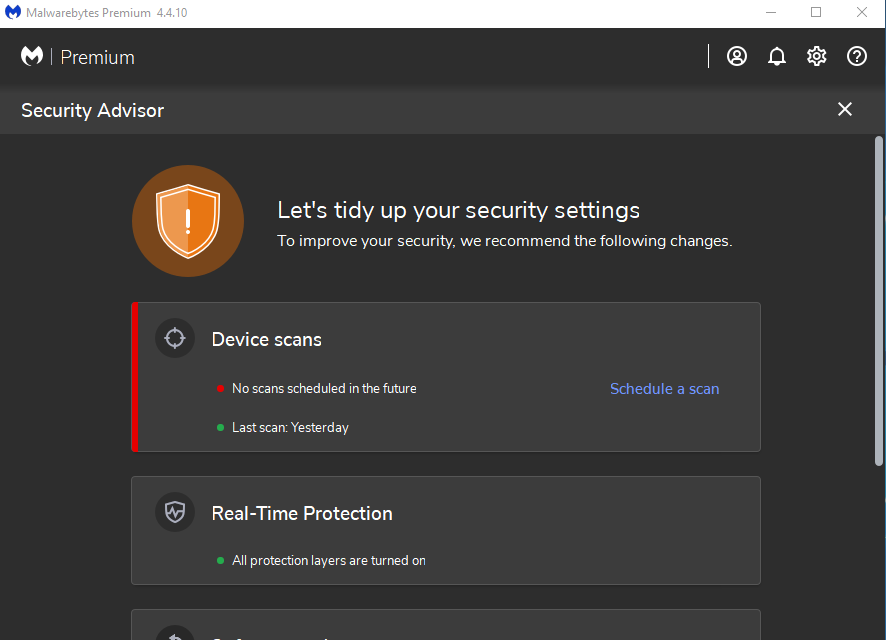Select the Device scans card heading

click(x=267, y=339)
